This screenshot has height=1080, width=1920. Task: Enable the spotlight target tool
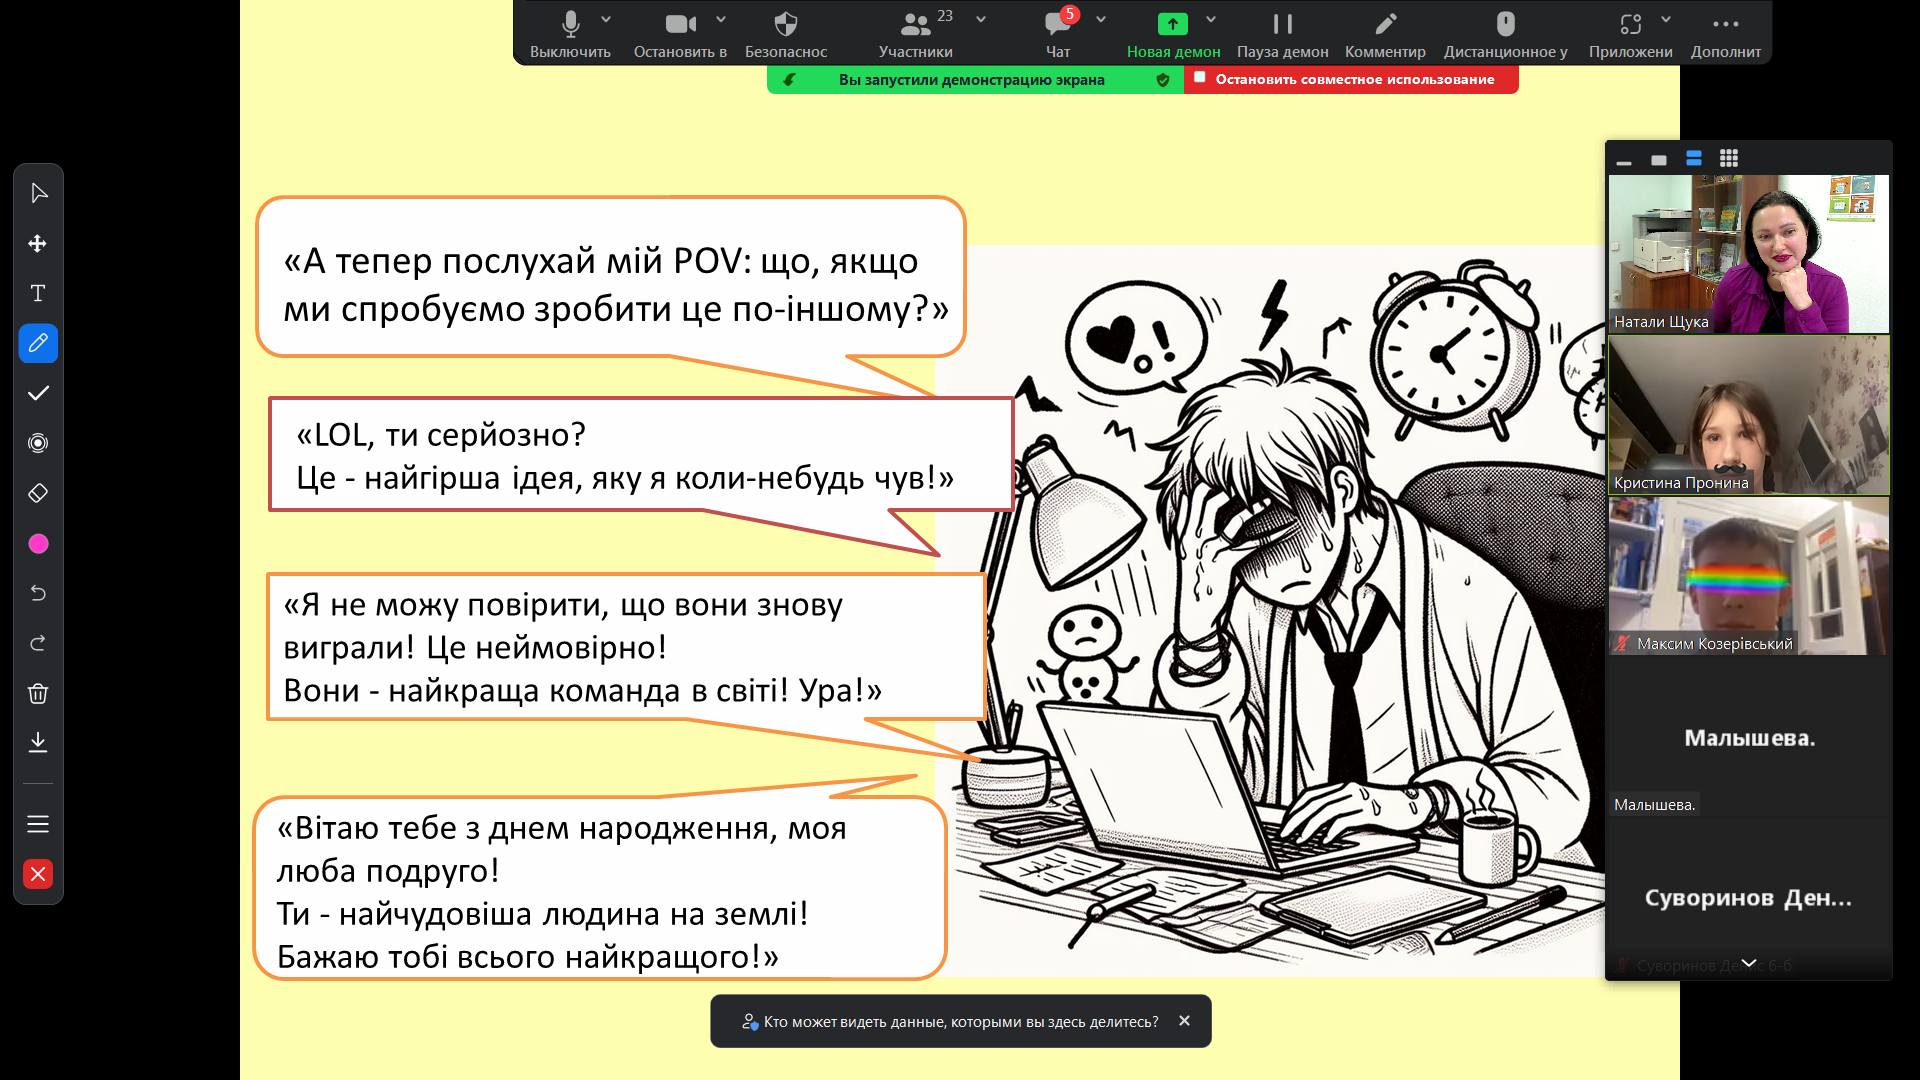[x=38, y=443]
